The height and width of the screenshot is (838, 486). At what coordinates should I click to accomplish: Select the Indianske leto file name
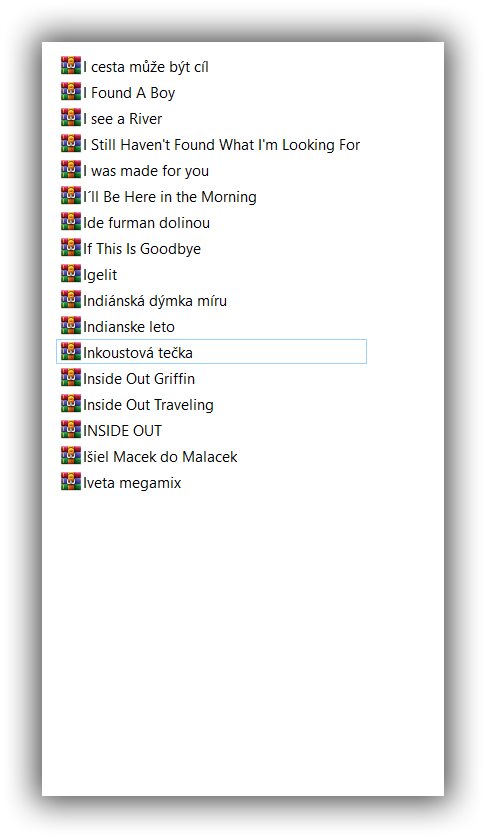pyautogui.click(x=129, y=327)
